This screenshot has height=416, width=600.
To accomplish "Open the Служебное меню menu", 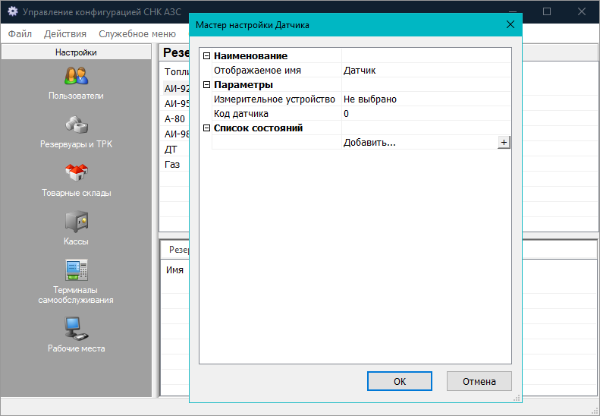I will [x=138, y=33].
